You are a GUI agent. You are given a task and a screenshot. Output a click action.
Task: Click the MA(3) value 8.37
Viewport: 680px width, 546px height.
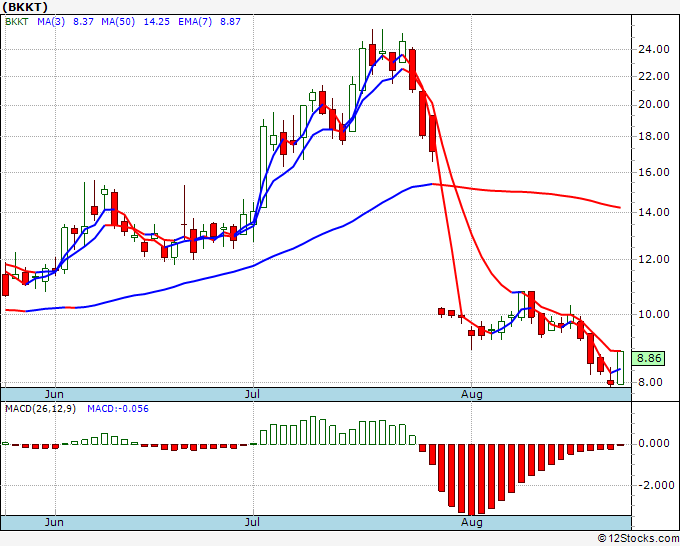tap(83, 22)
